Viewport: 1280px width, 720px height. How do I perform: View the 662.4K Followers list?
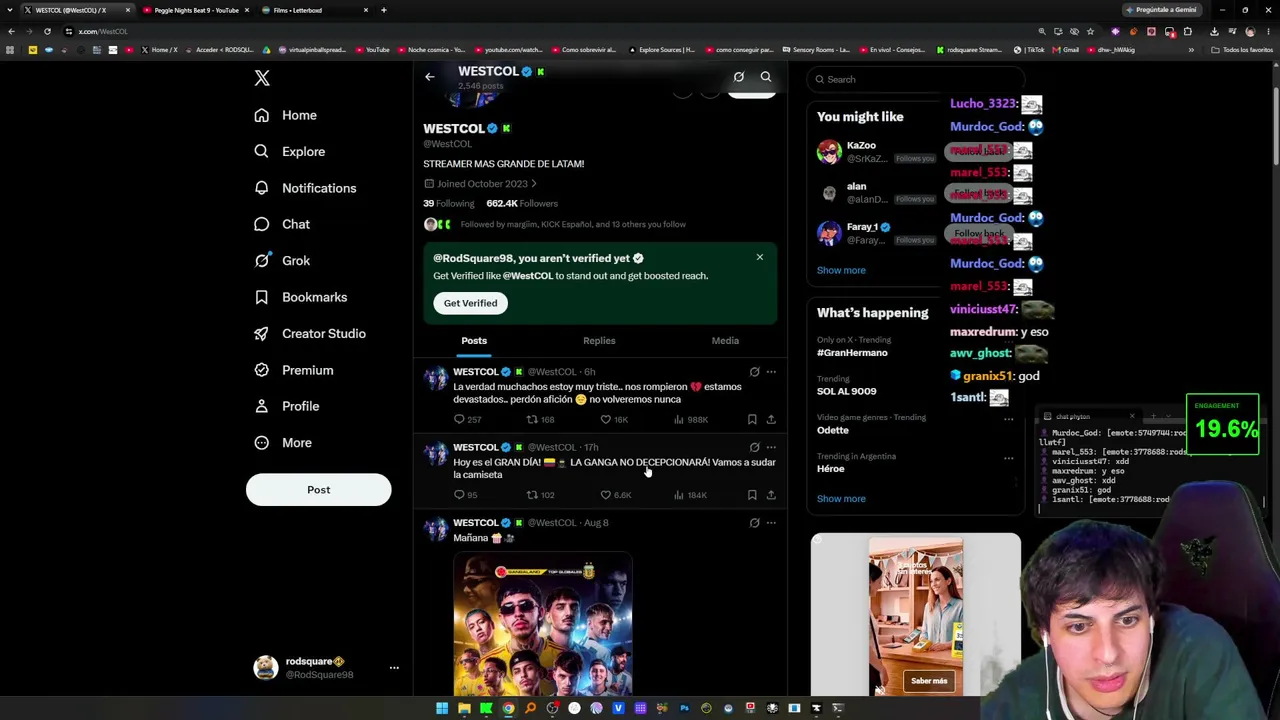pos(522,204)
